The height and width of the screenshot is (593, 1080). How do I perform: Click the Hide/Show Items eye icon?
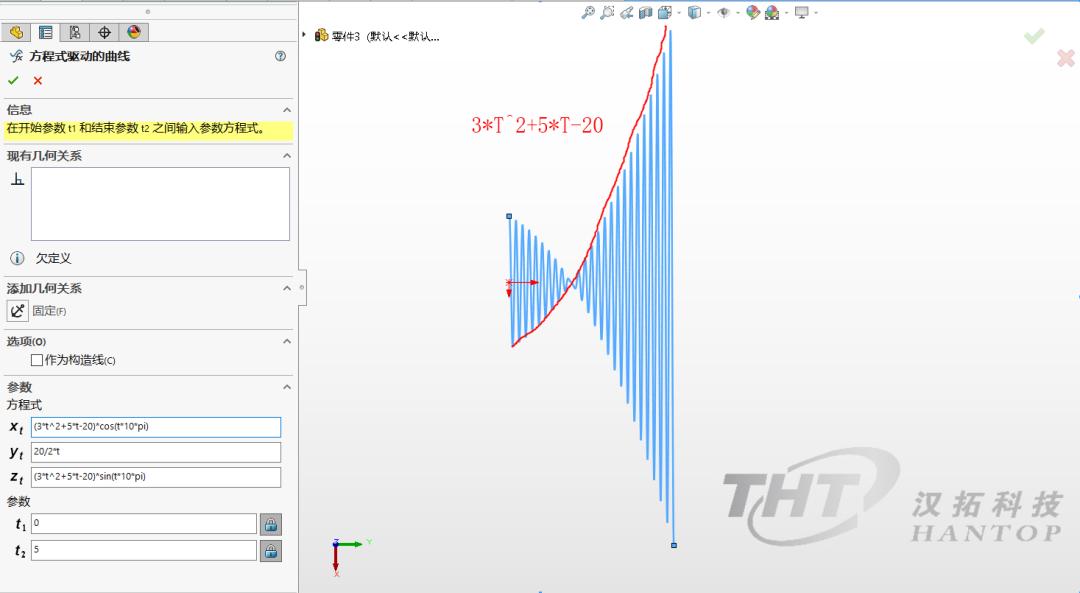tap(723, 12)
